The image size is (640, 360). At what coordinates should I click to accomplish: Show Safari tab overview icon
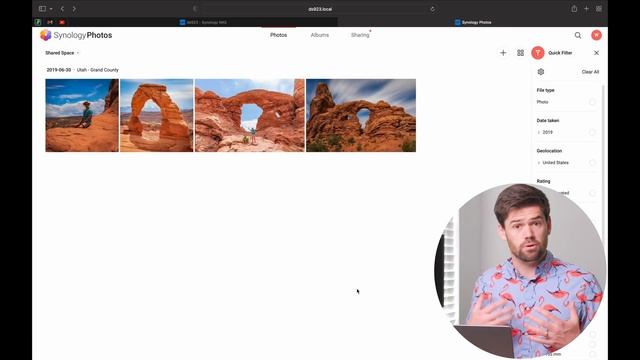pos(599,9)
